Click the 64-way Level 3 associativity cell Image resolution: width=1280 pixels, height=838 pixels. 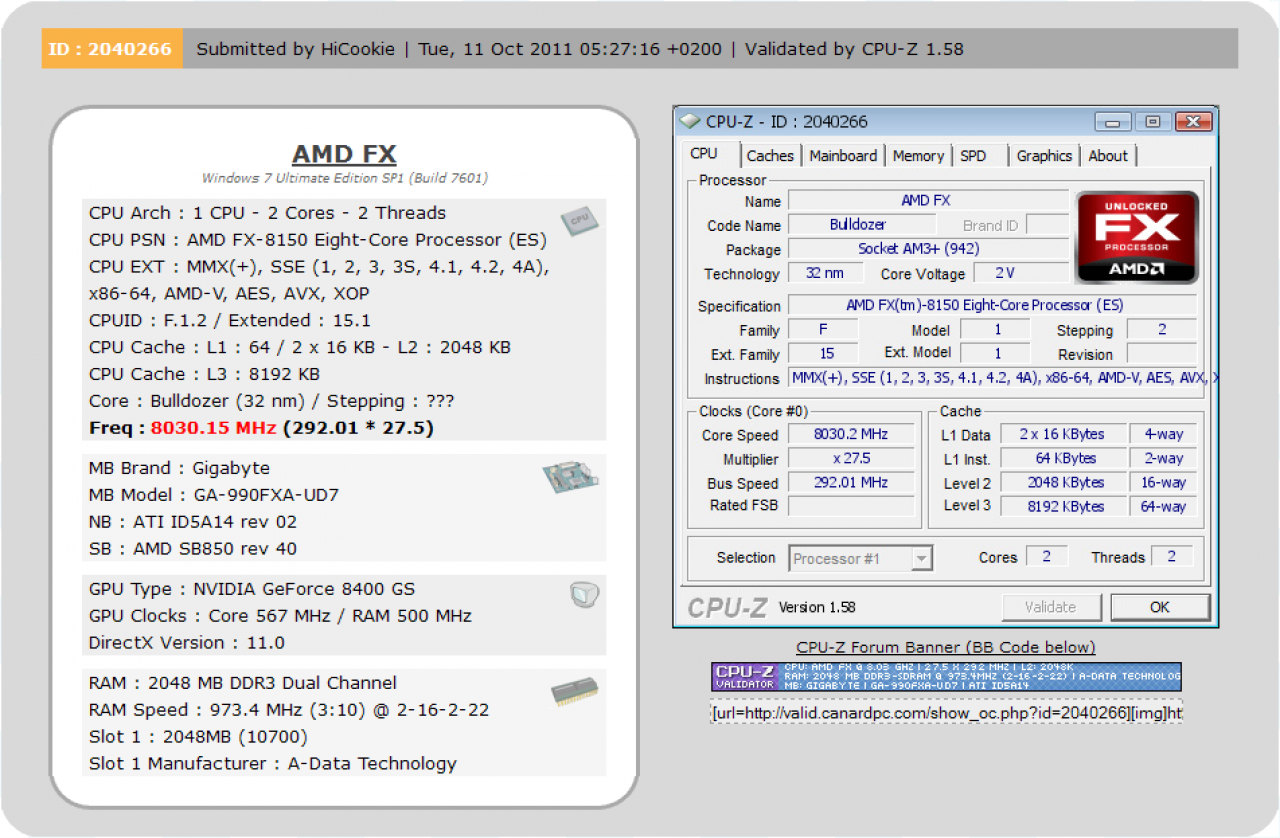(x=1164, y=506)
